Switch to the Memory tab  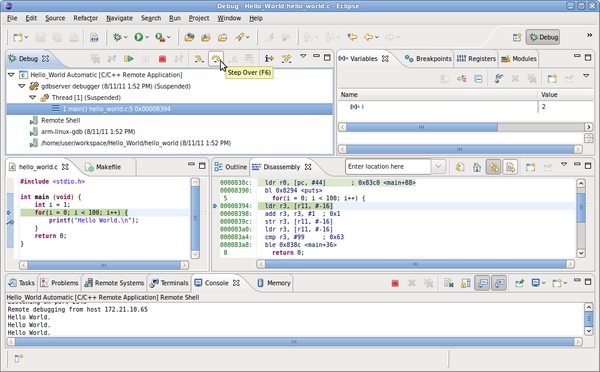coord(274,283)
